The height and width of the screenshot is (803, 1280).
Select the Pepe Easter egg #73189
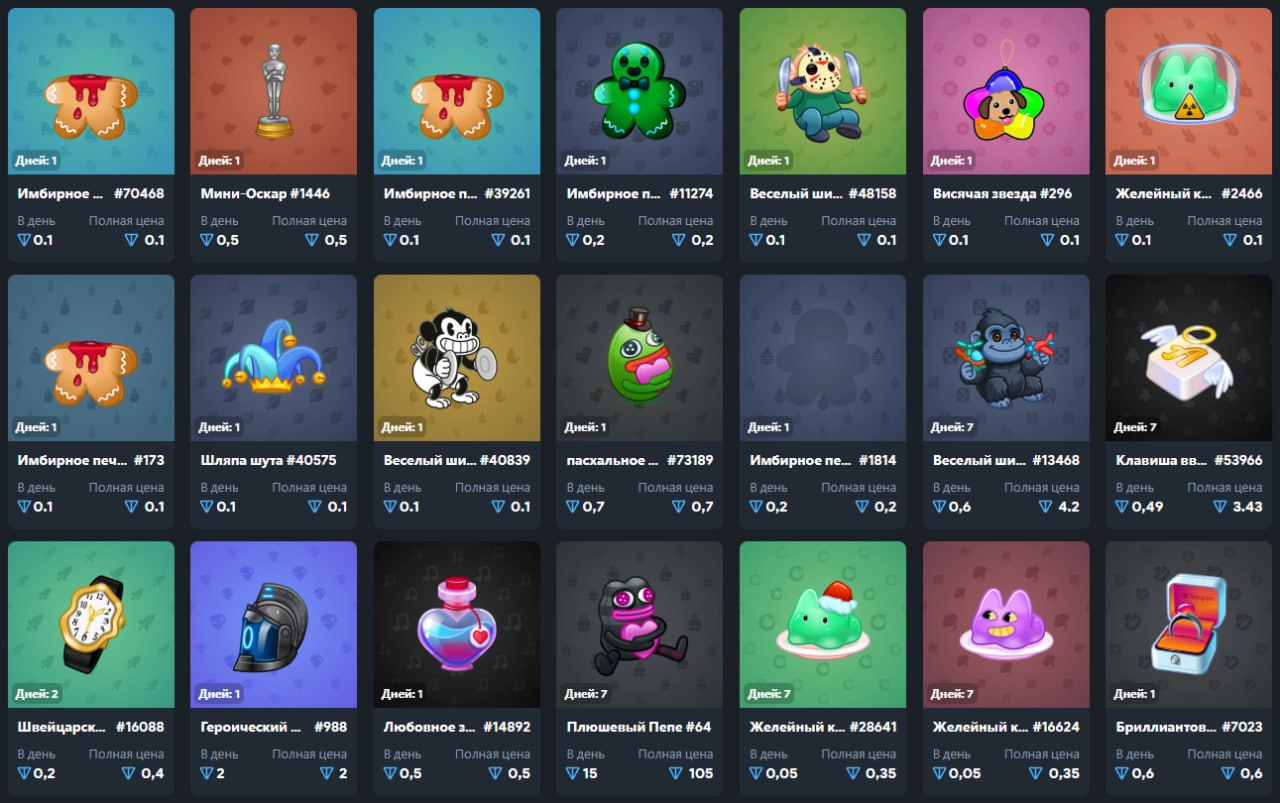click(639, 358)
